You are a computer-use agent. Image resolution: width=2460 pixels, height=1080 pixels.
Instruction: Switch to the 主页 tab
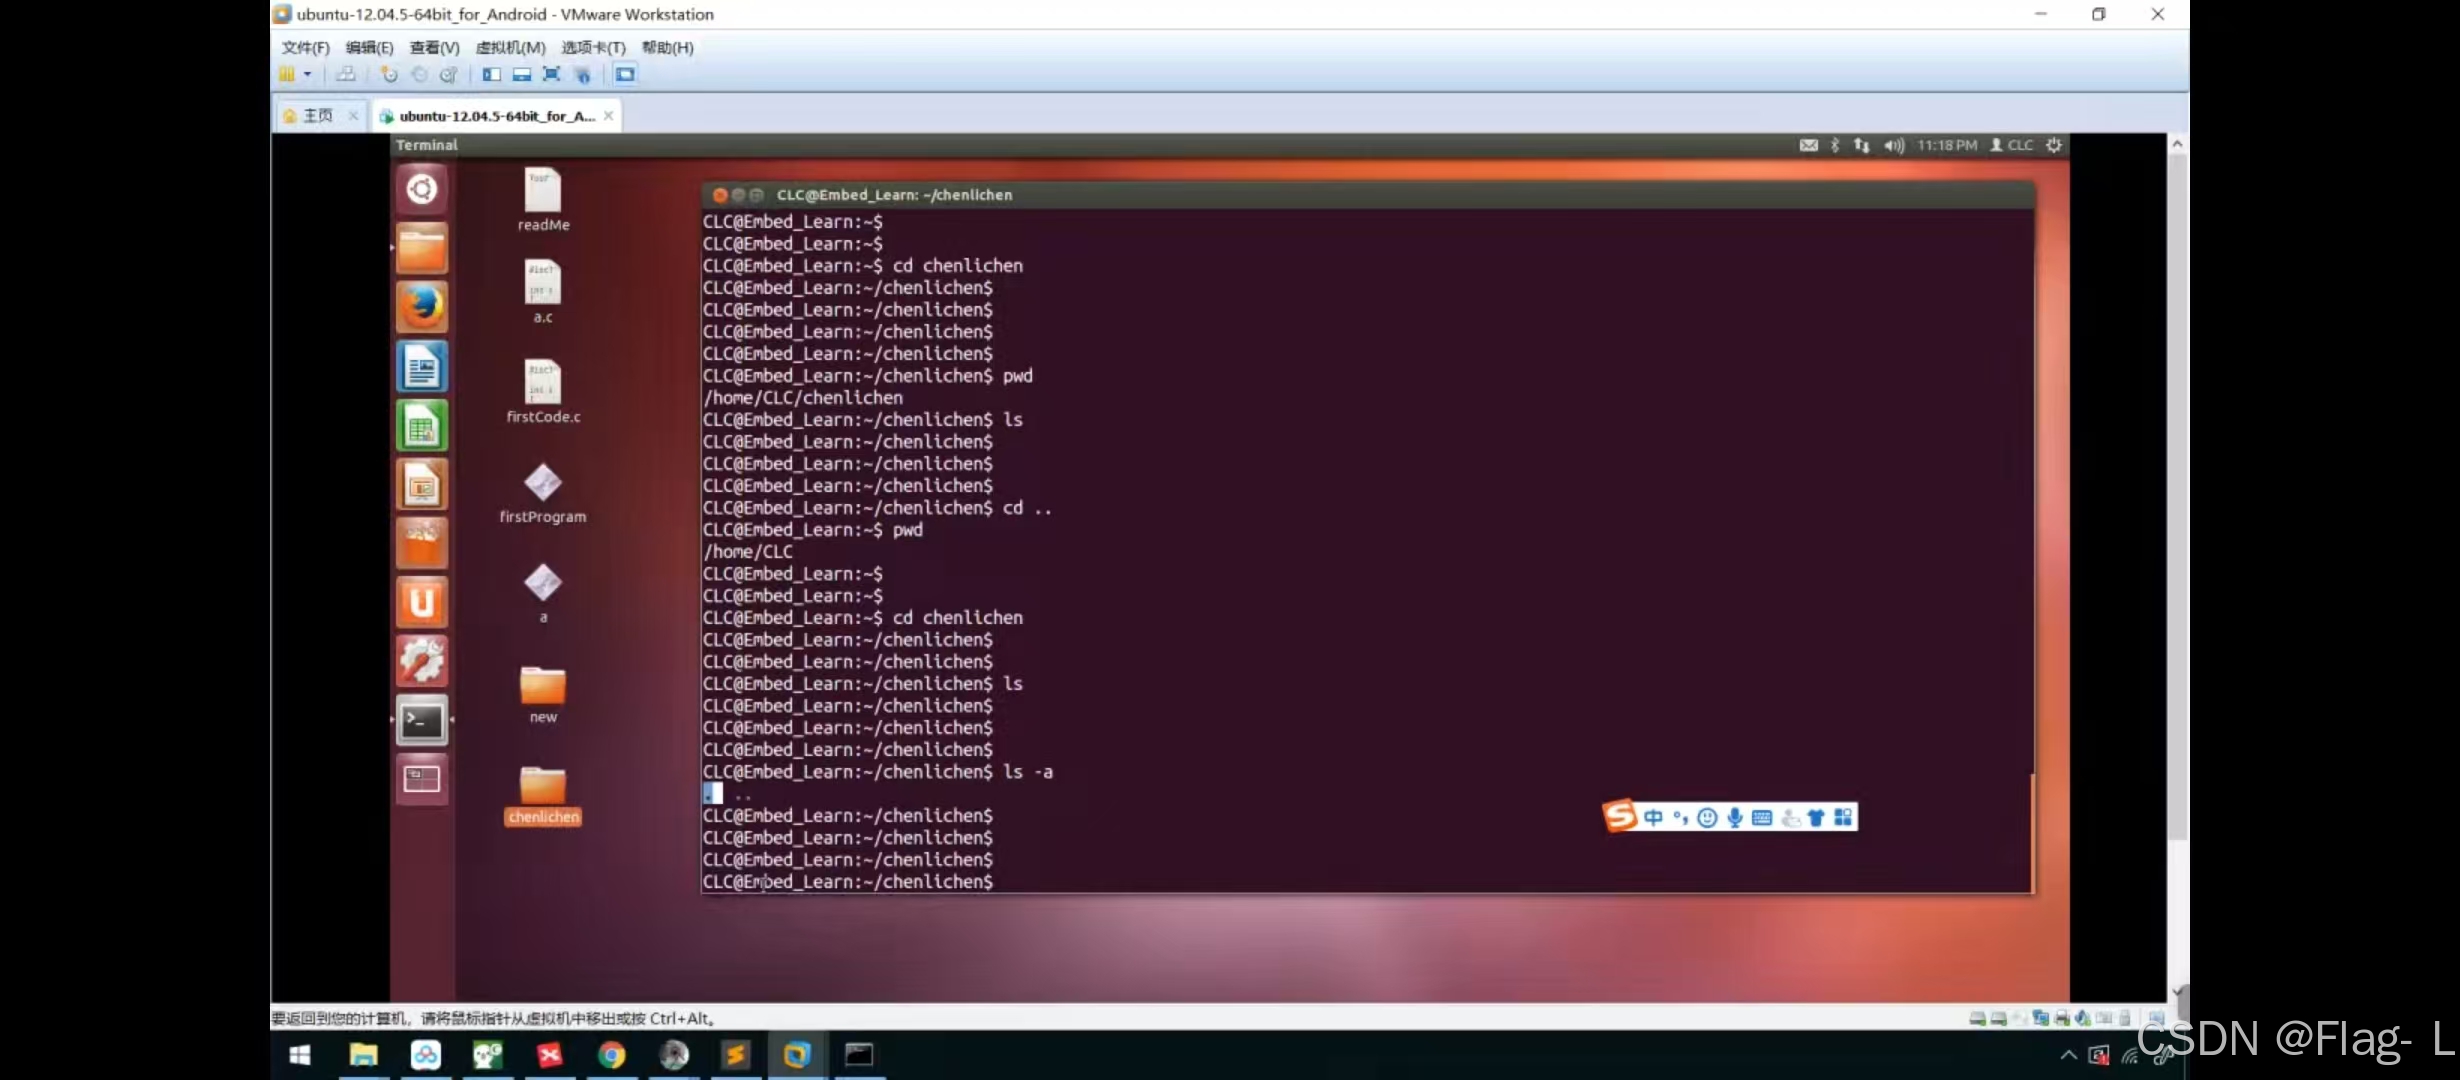(317, 116)
